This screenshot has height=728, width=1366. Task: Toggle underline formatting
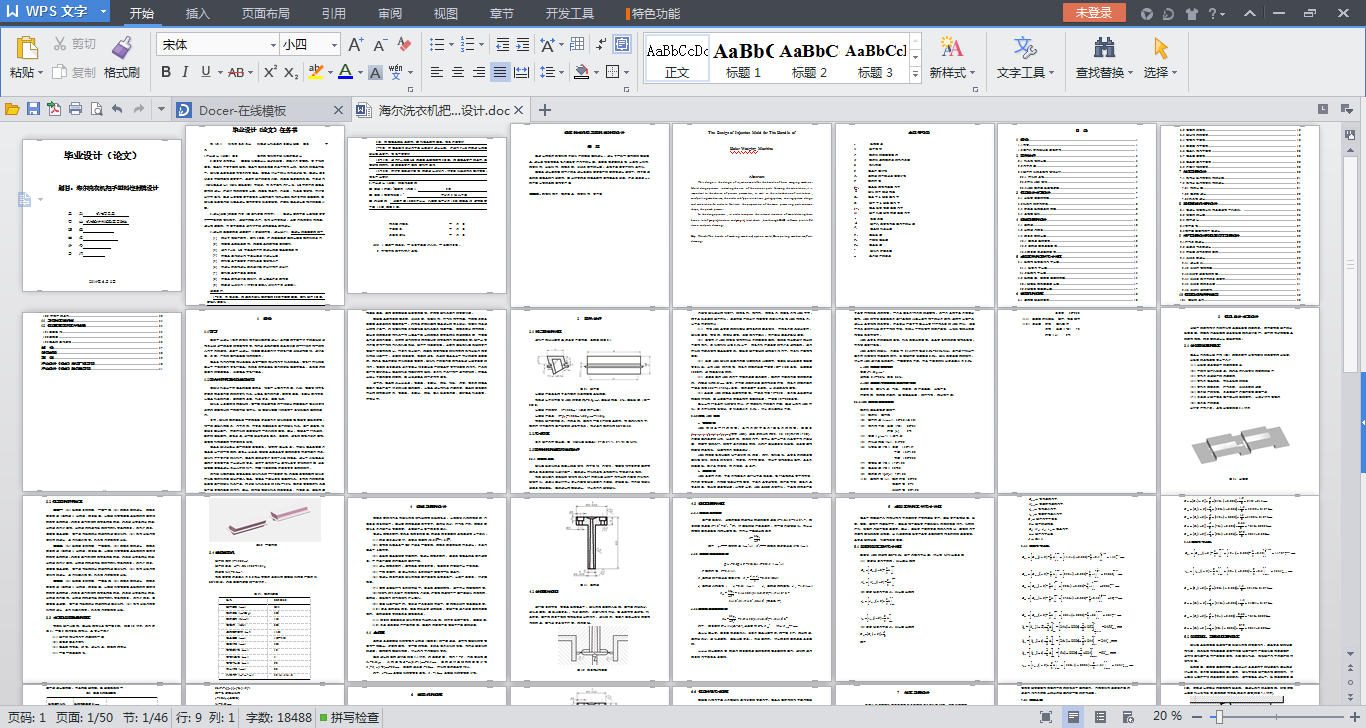206,72
